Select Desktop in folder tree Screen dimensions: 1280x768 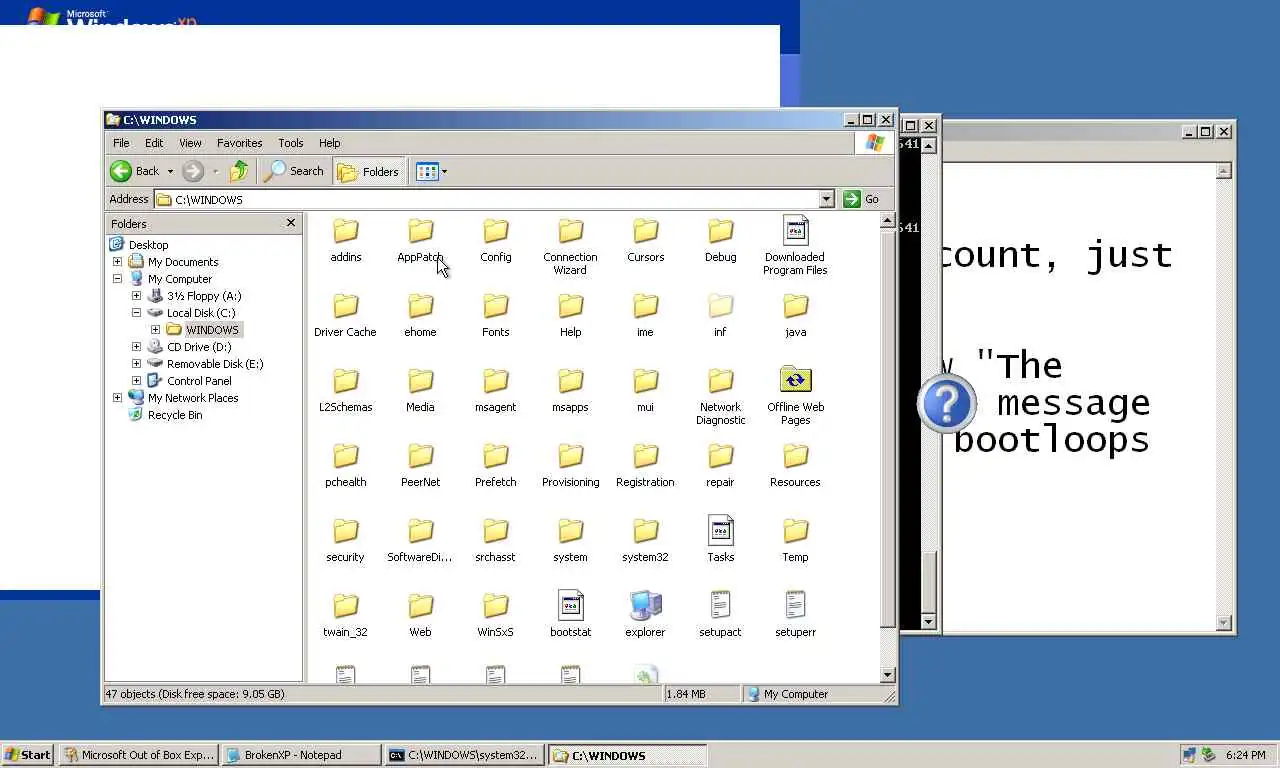click(x=148, y=245)
